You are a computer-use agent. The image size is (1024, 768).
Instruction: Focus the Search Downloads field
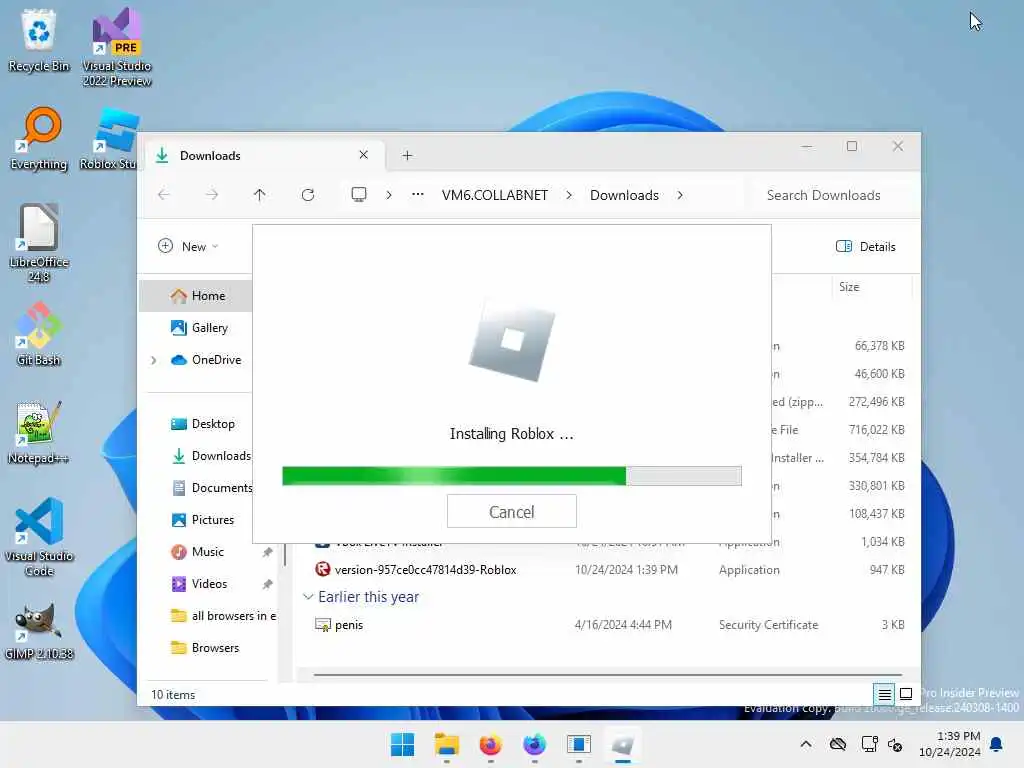coord(833,195)
